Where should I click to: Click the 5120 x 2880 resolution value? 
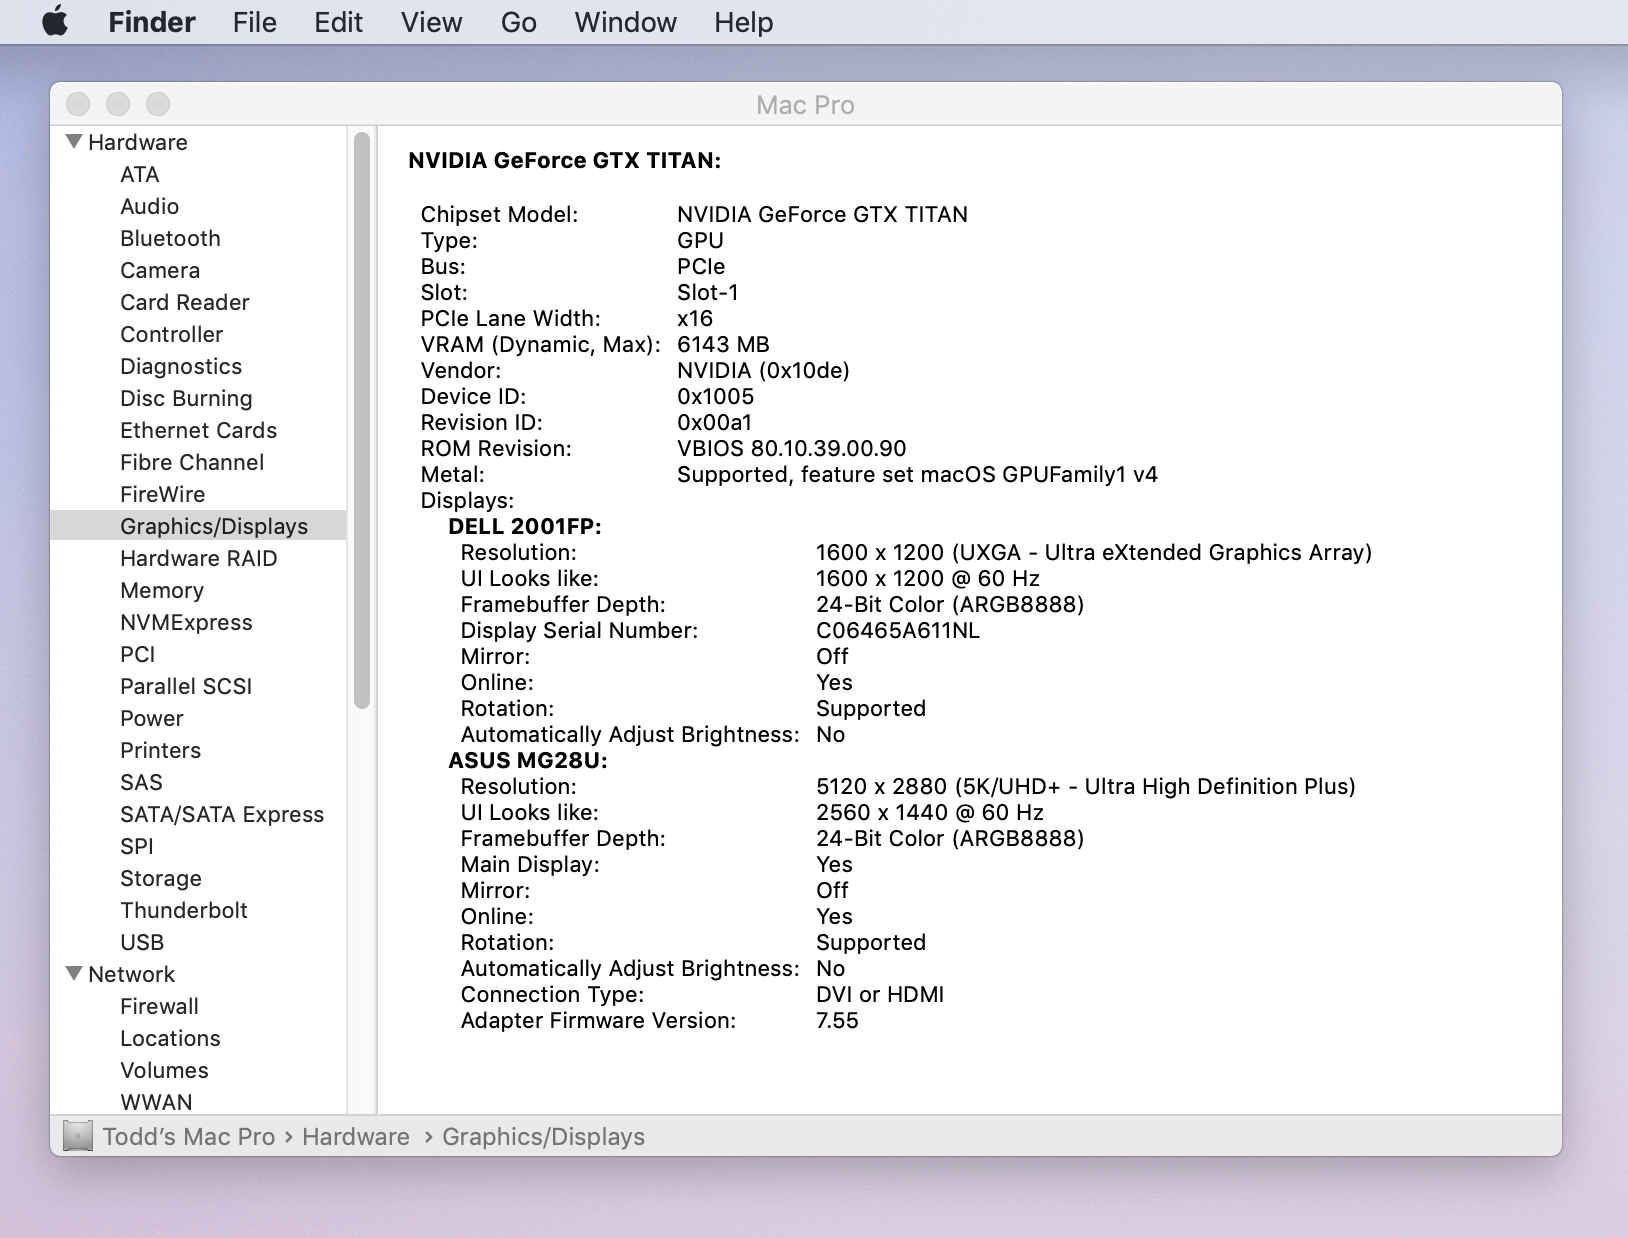[1086, 786]
